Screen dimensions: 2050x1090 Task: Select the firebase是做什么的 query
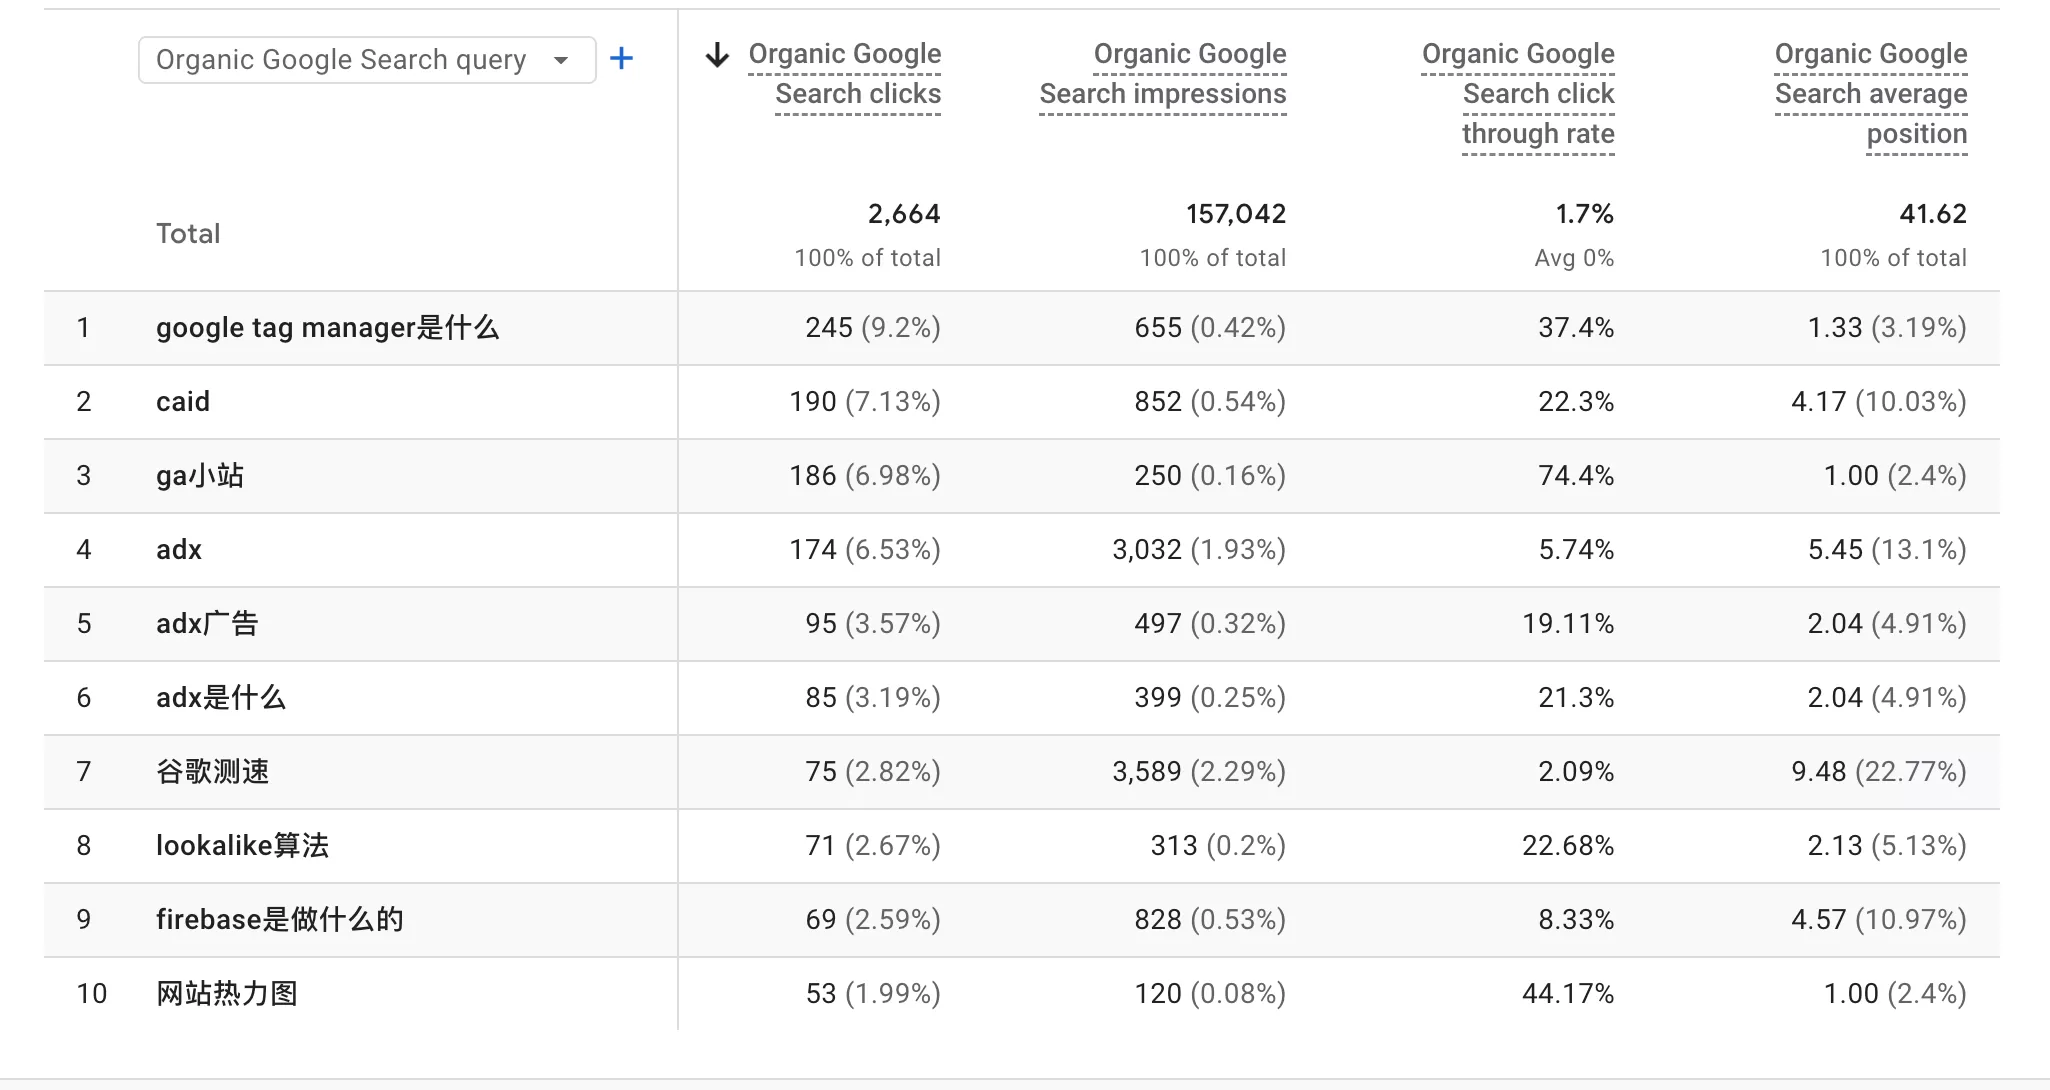pos(279,919)
